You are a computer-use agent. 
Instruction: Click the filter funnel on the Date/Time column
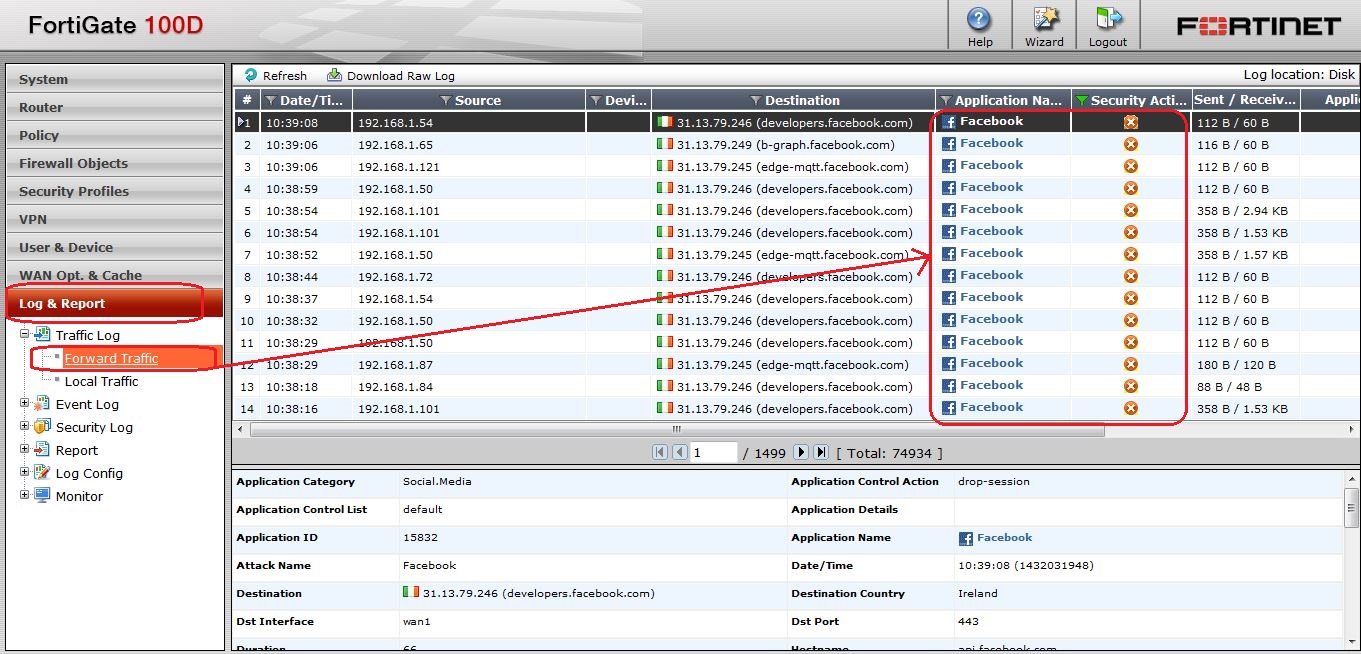[x=272, y=98]
